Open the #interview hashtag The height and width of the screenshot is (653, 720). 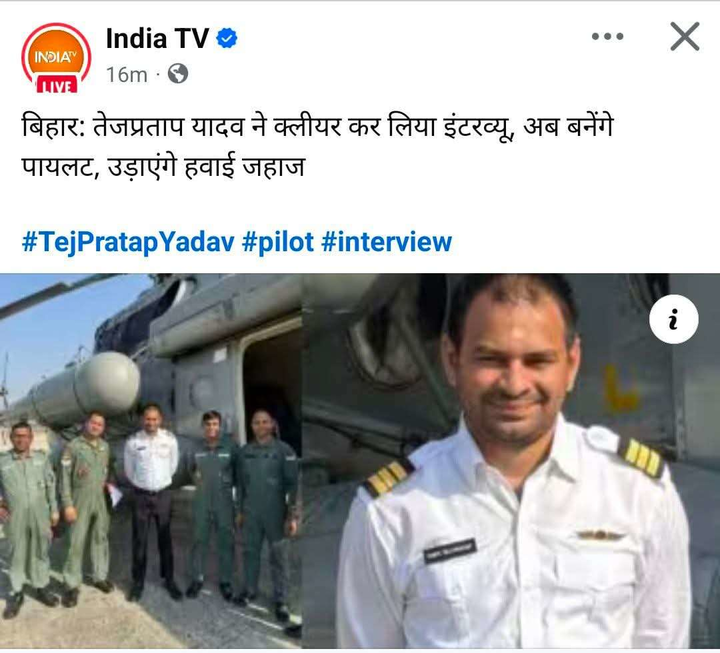click(x=387, y=242)
